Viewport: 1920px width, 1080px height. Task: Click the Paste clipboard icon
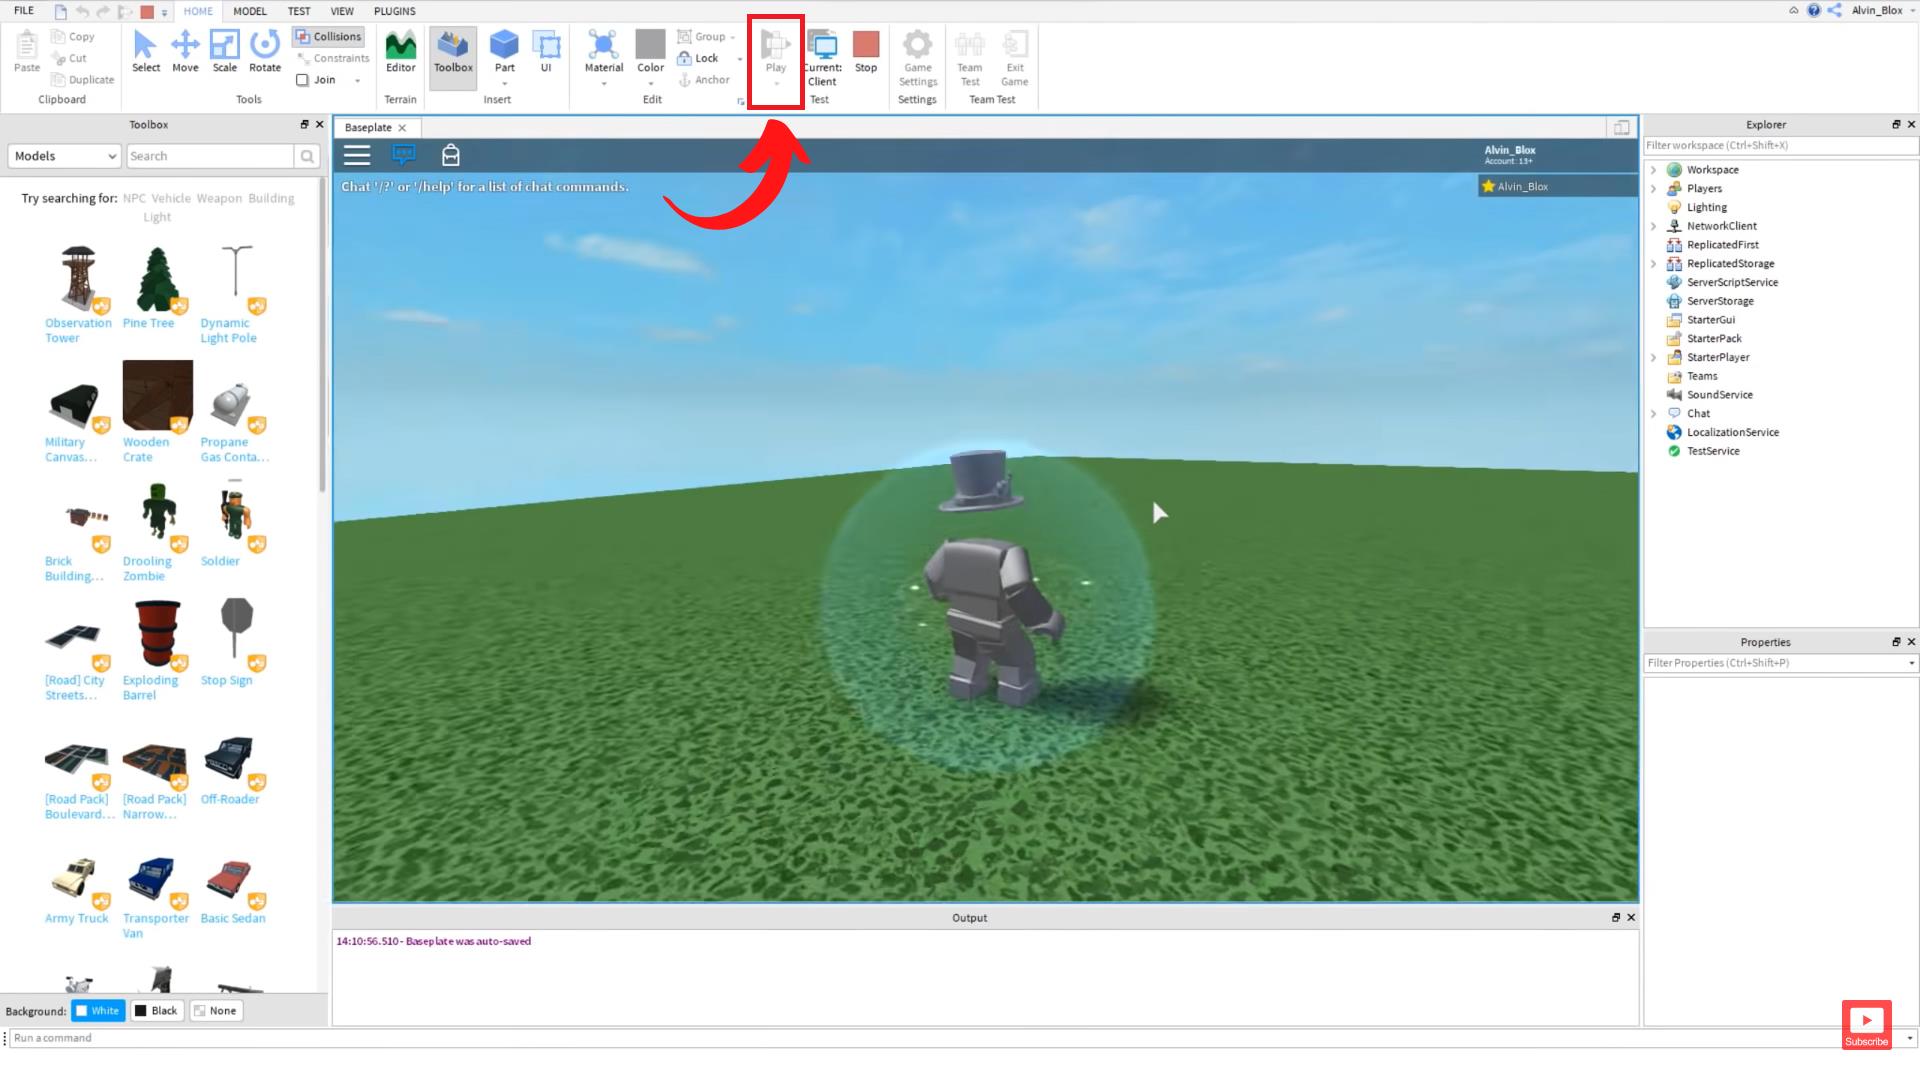tap(27, 52)
